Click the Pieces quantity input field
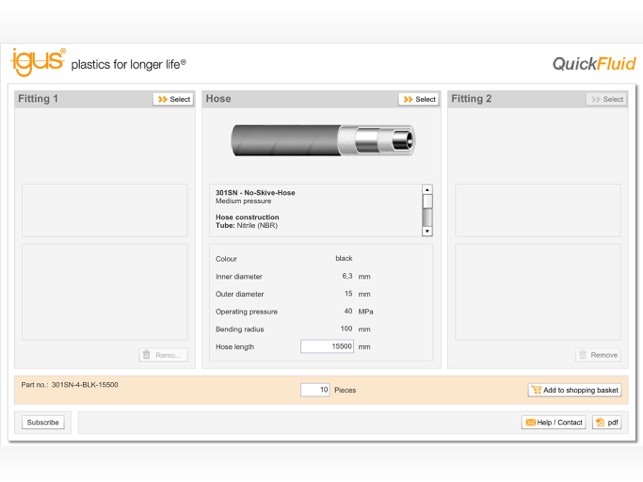 pyautogui.click(x=315, y=390)
